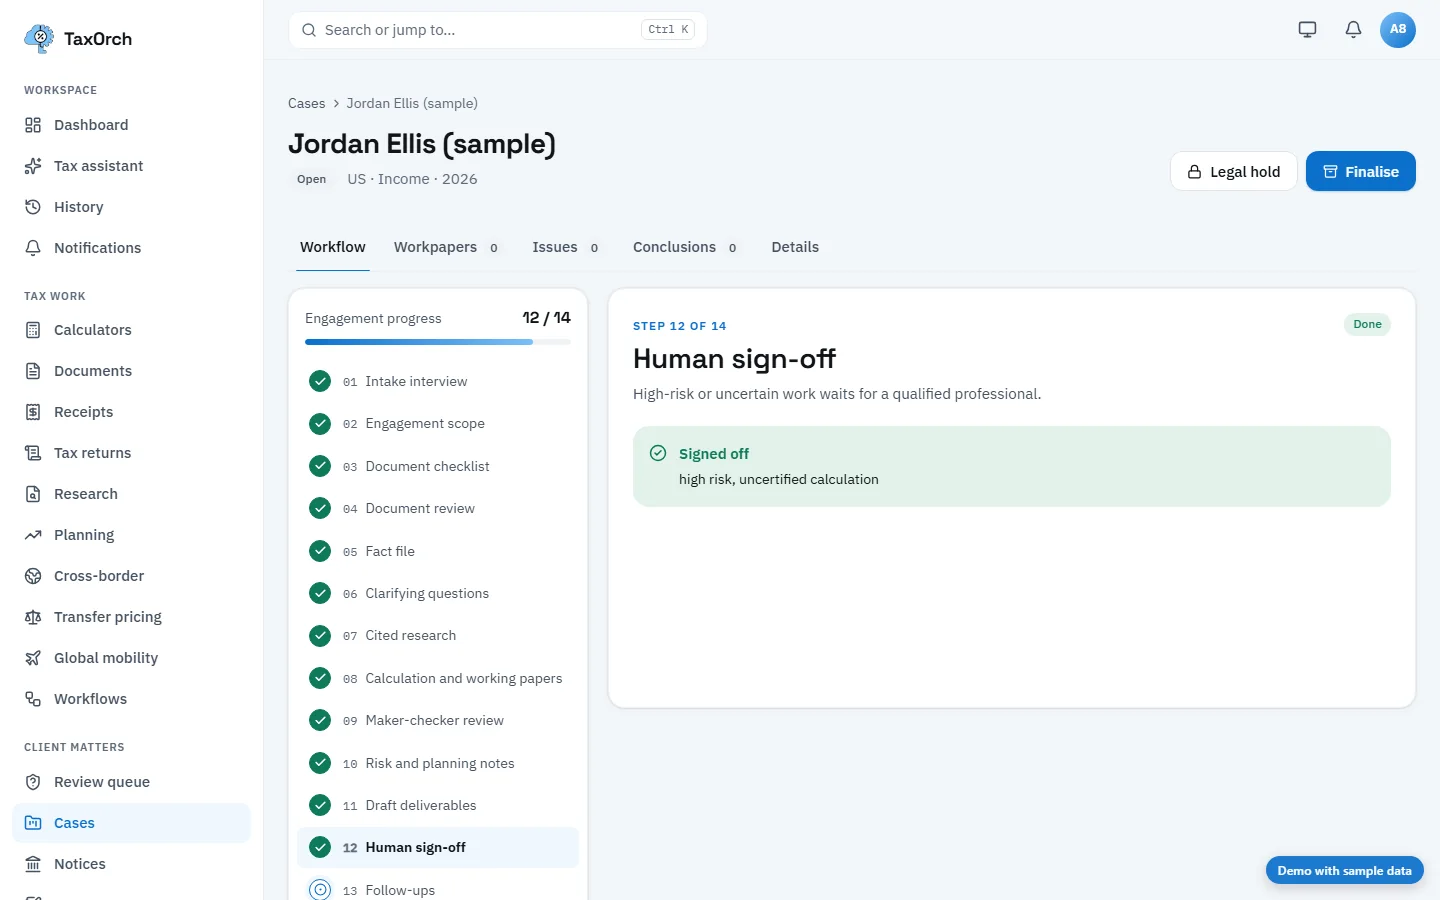Click the Cross-border globe icon
Image resolution: width=1440 pixels, height=900 pixels.
coord(33,576)
